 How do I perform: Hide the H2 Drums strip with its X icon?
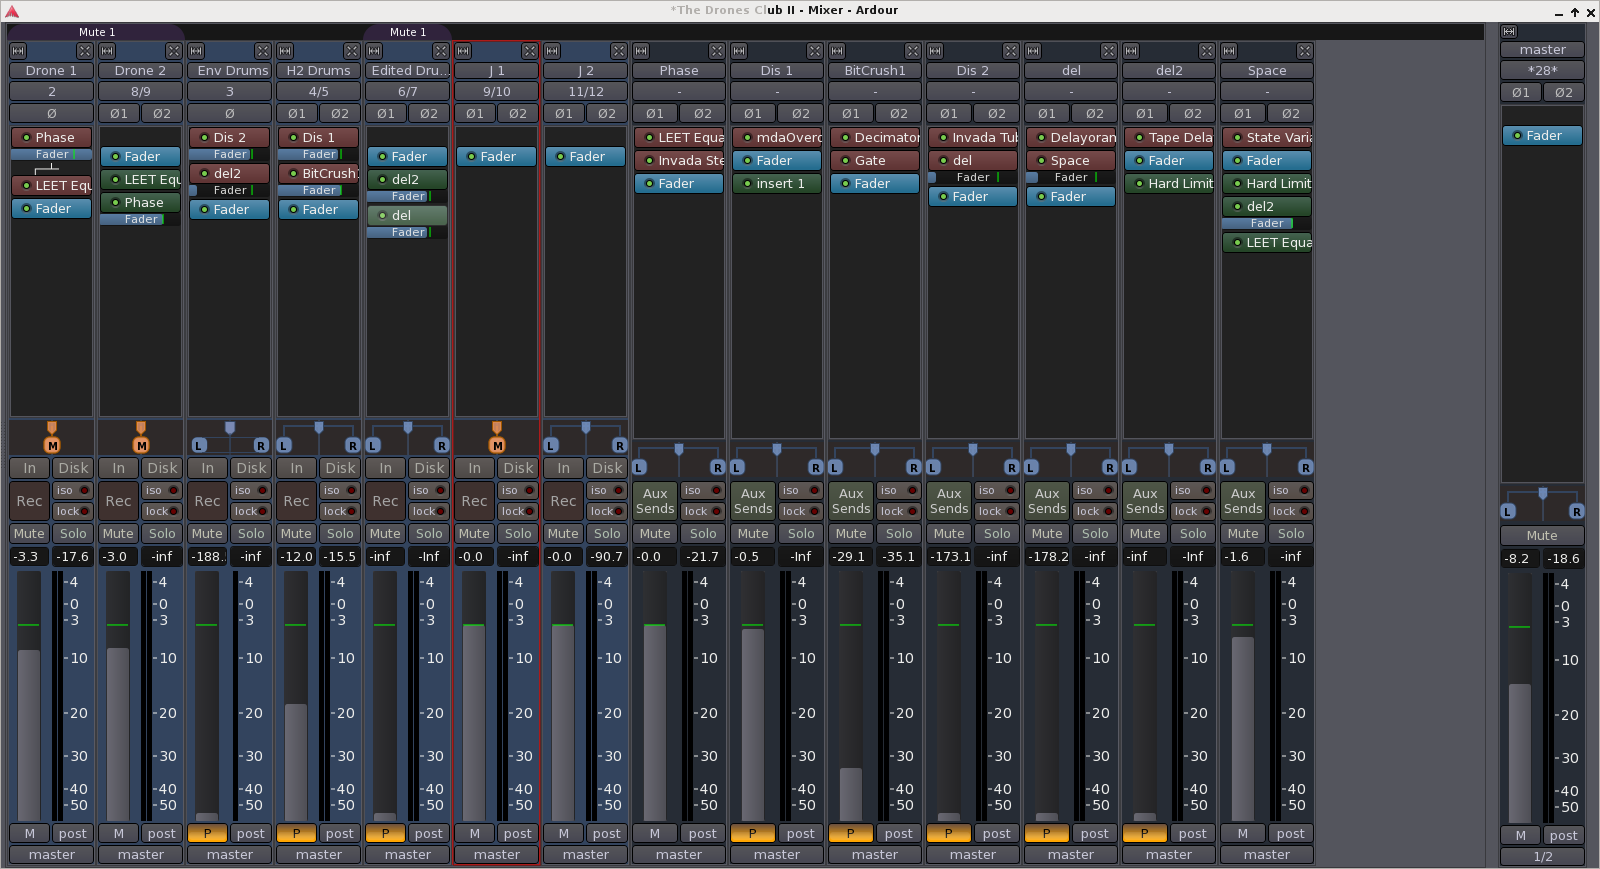point(351,51)
